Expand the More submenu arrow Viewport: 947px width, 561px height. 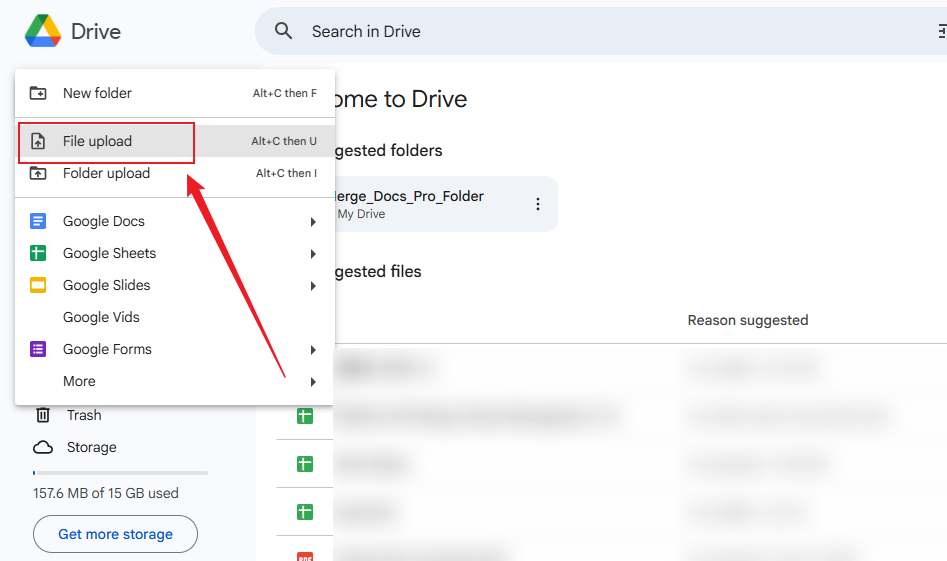[313, 382]
